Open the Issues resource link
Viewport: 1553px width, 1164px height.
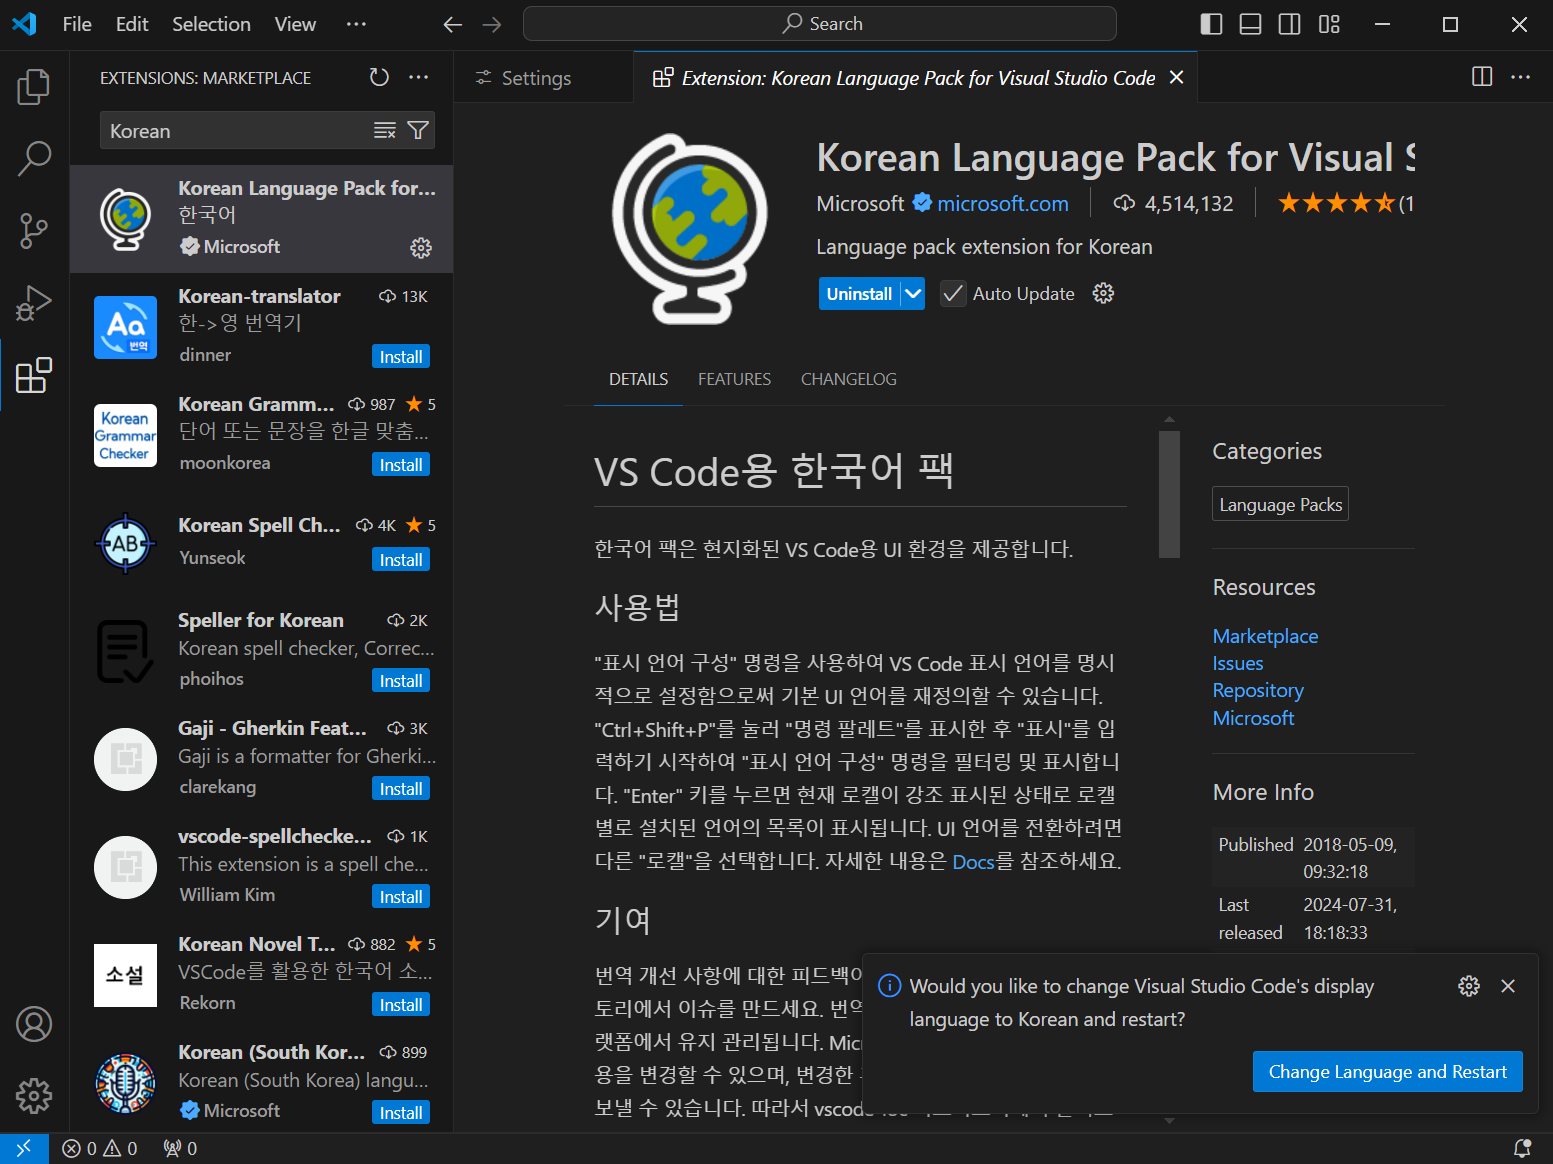coord(1238,663)
